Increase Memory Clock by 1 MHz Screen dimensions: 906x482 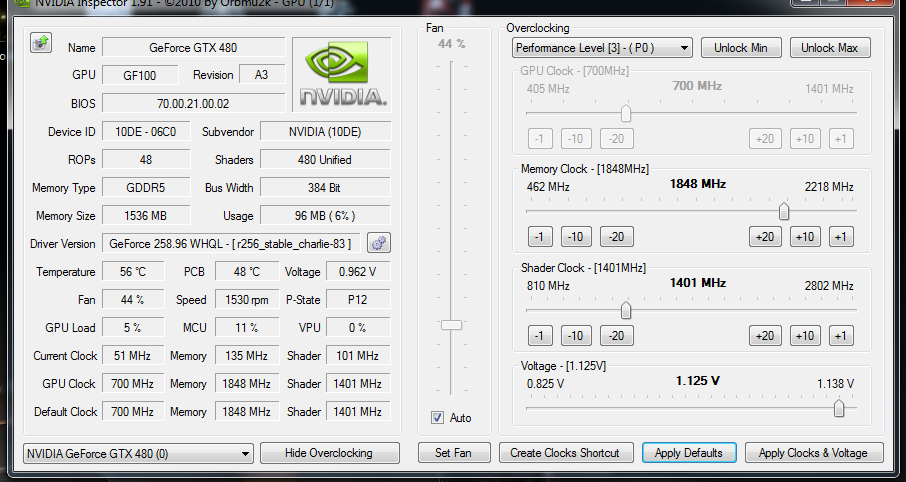[841, 236]
